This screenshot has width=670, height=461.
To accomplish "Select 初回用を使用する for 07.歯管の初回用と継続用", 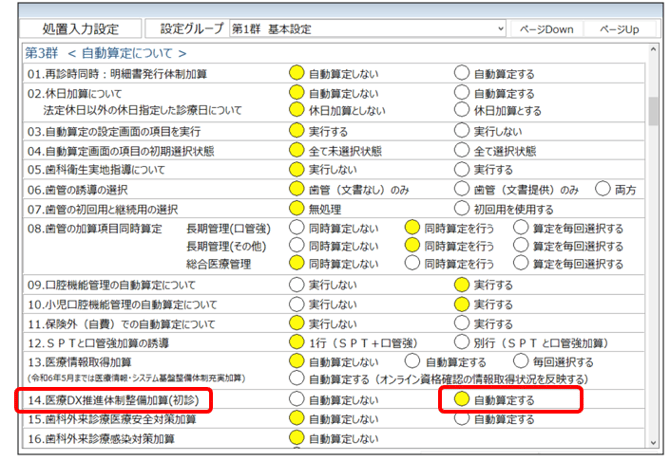I will 461,208.
